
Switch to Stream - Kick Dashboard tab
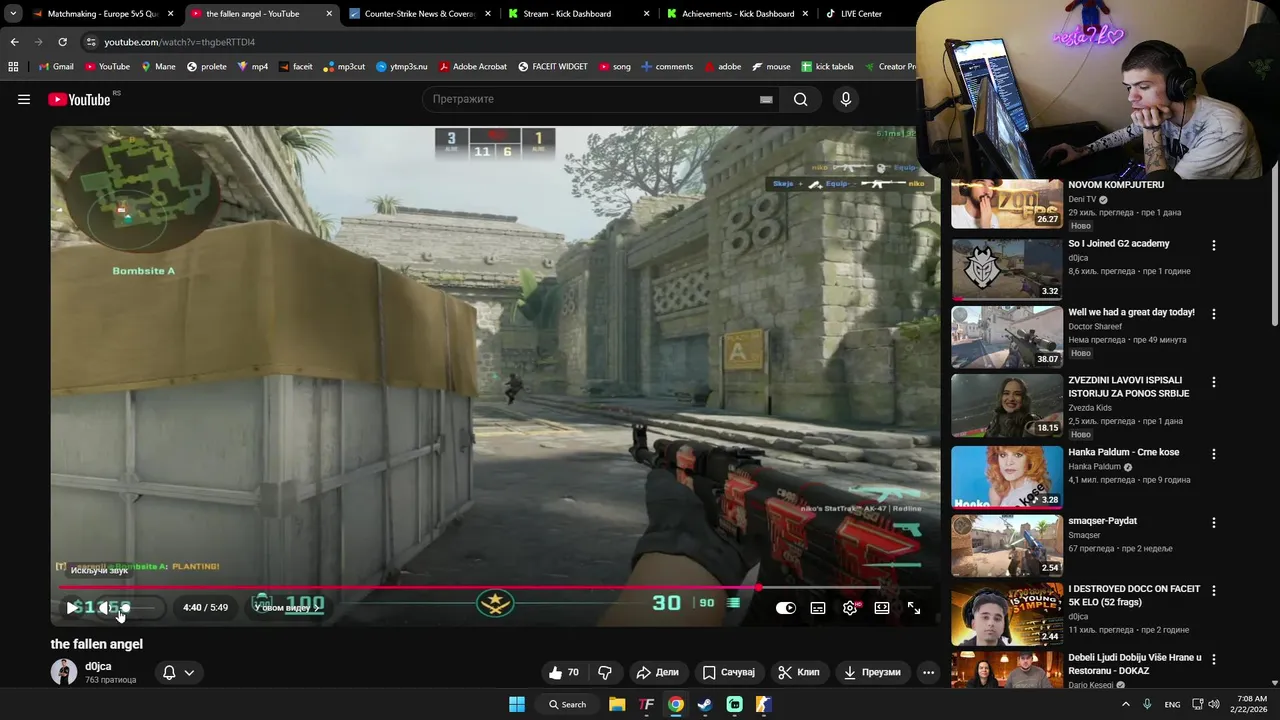click(x=579, y=14)
